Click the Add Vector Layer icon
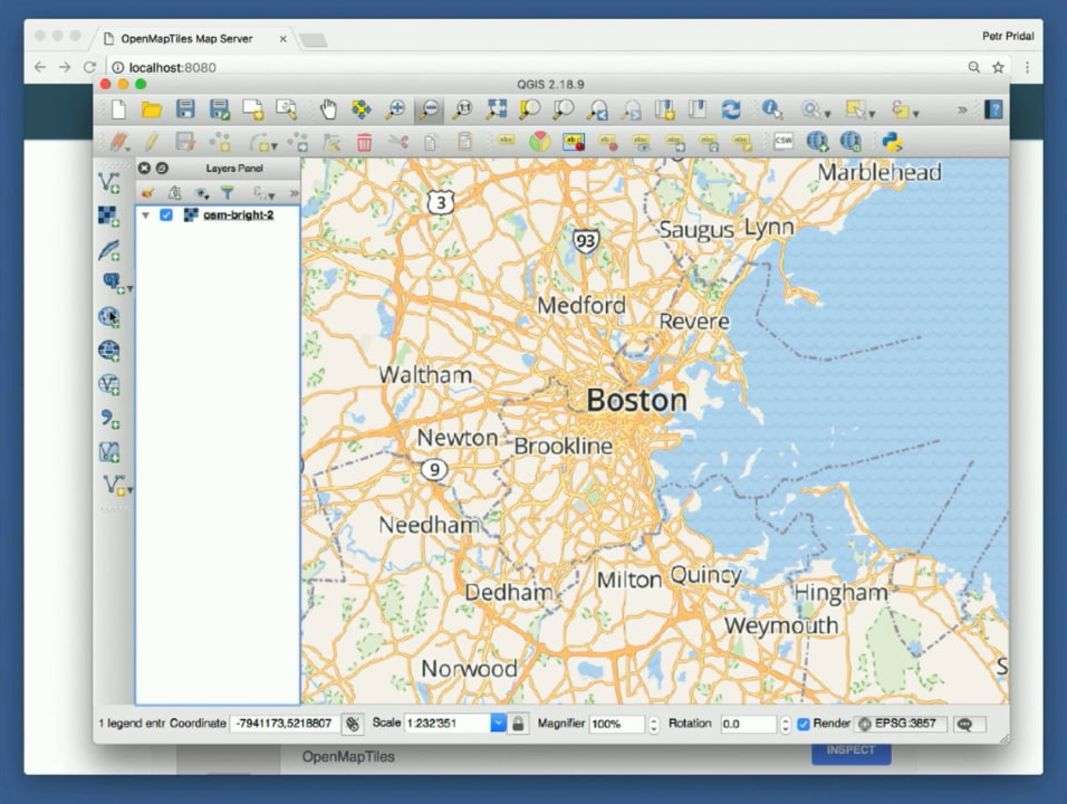This screenshot has width=1067, height=804. point(109,183)
